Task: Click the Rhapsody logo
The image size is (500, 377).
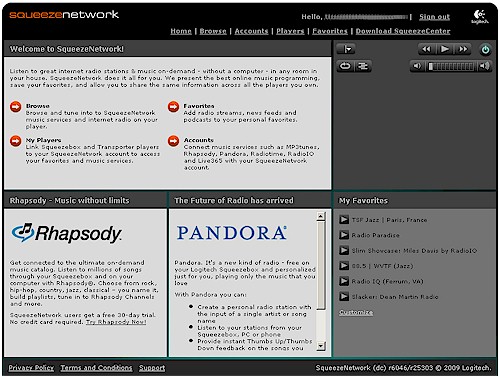Action: [67, 233]
